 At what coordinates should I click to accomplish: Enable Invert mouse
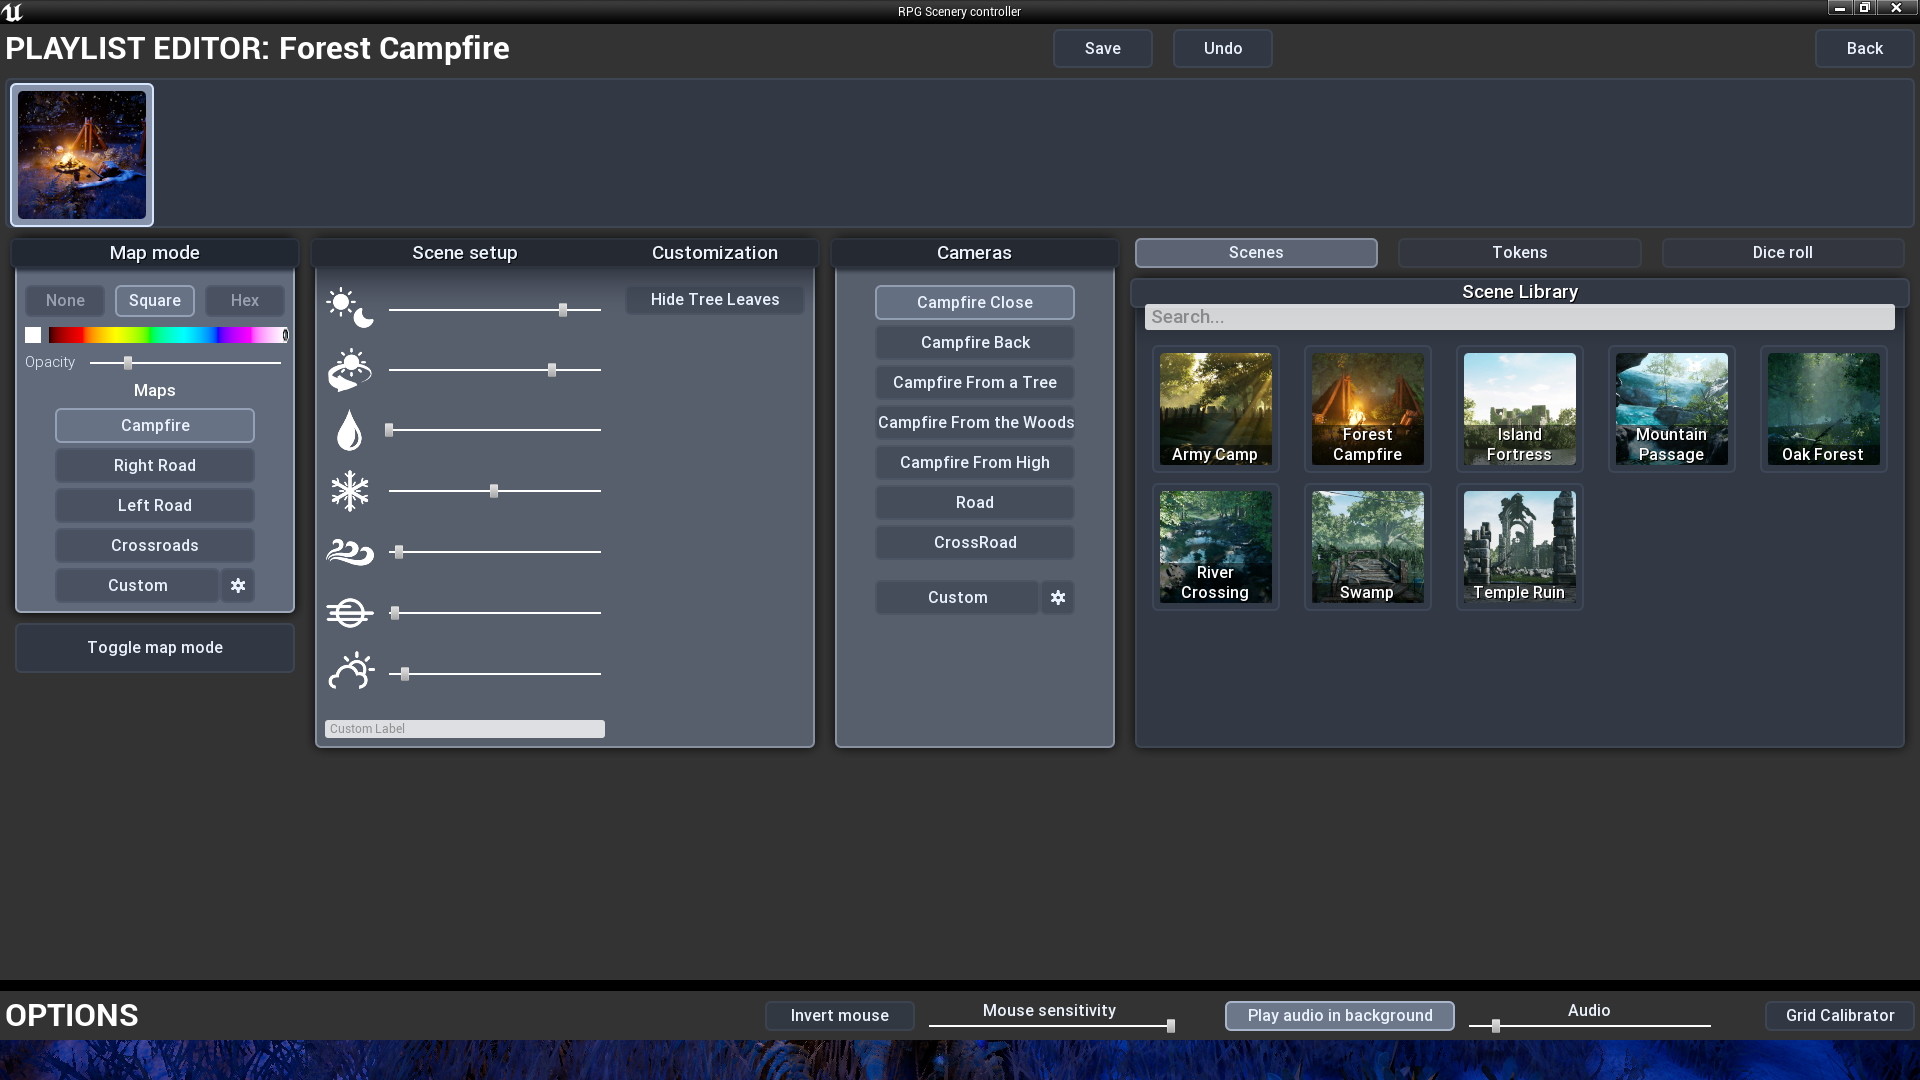[x=839, y=1015]
